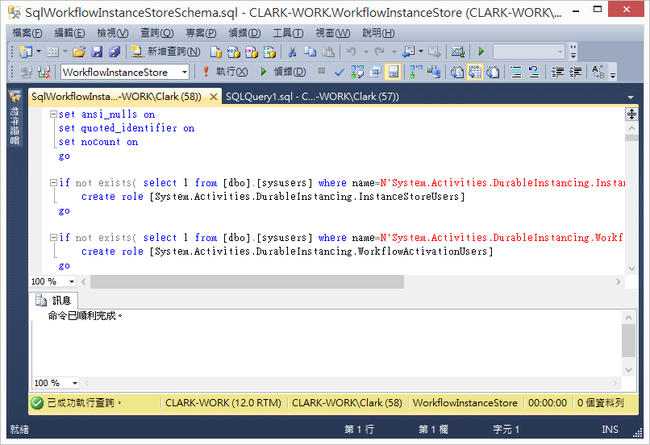This screenshot has width=650, height=445.
Task: Click the Navigate Backward icon
Action: pyautogui.click(x=409, y=51)
